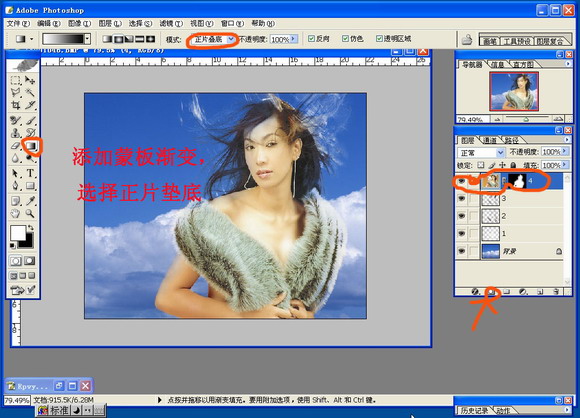
Task: Open the gradient picker dropdown arrow
Action: [88, 39]
